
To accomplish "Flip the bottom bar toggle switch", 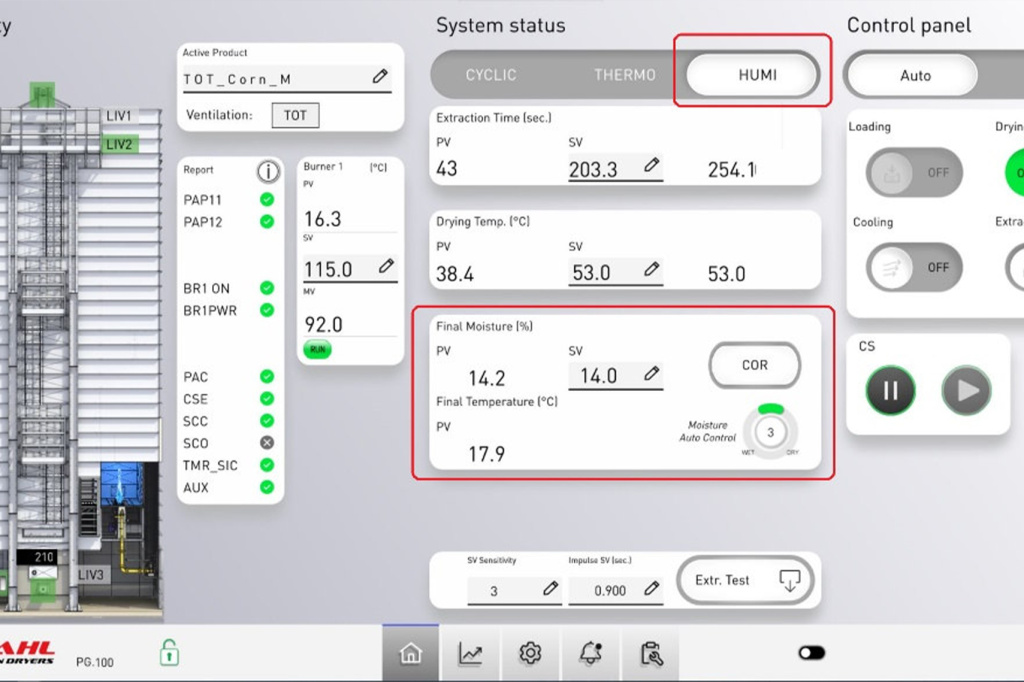I will point(811,653).
